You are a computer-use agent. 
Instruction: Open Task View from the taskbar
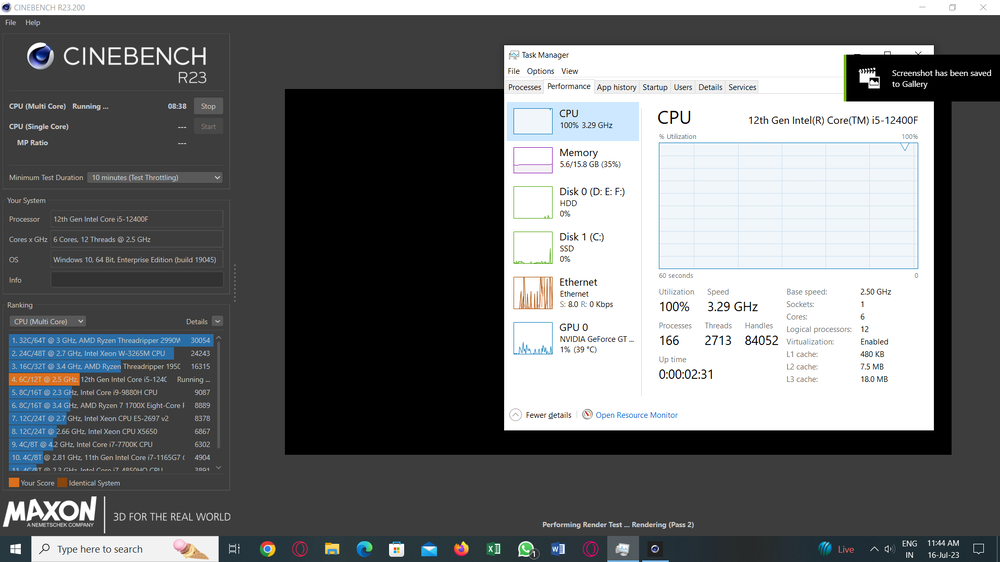click(x=234, y=549)
